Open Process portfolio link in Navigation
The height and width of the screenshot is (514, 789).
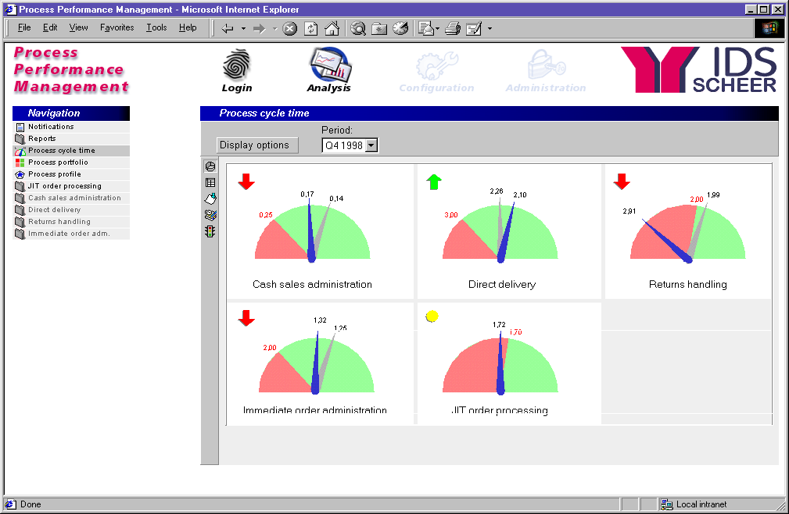click(x=58, y=163)
